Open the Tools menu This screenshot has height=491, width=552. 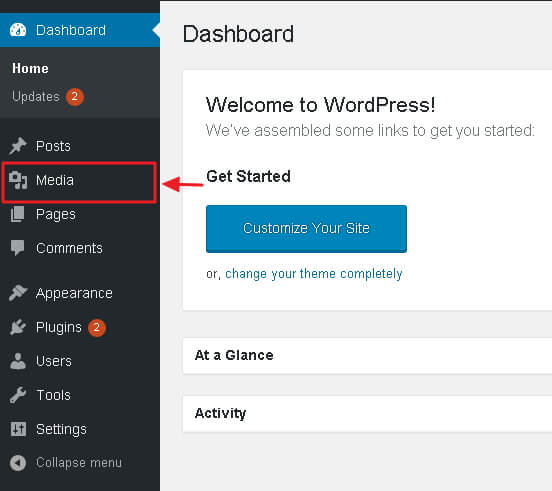tap(80, 395)
